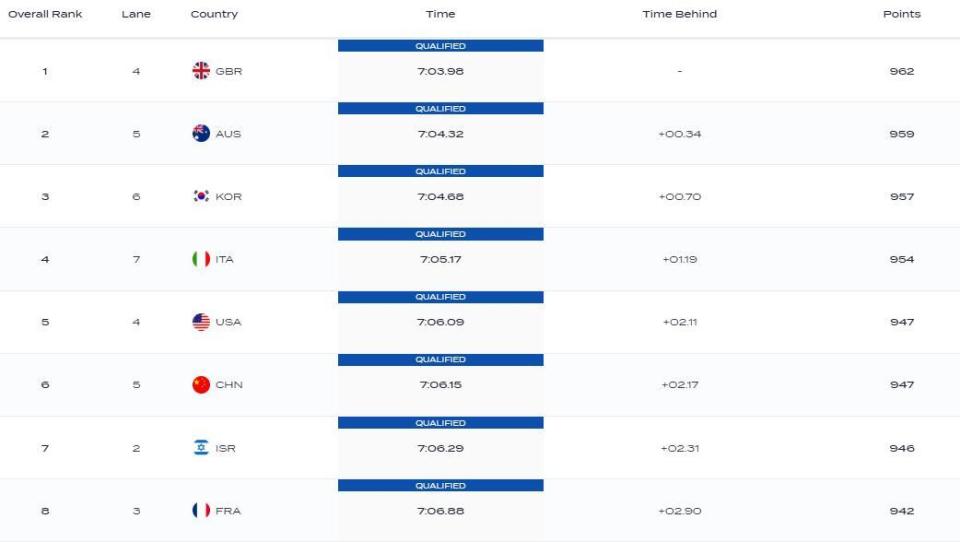Click the Israel flag icon
The height and width of the screenshot is (542, 960).
pyautogui.click(x=201, y=448)
